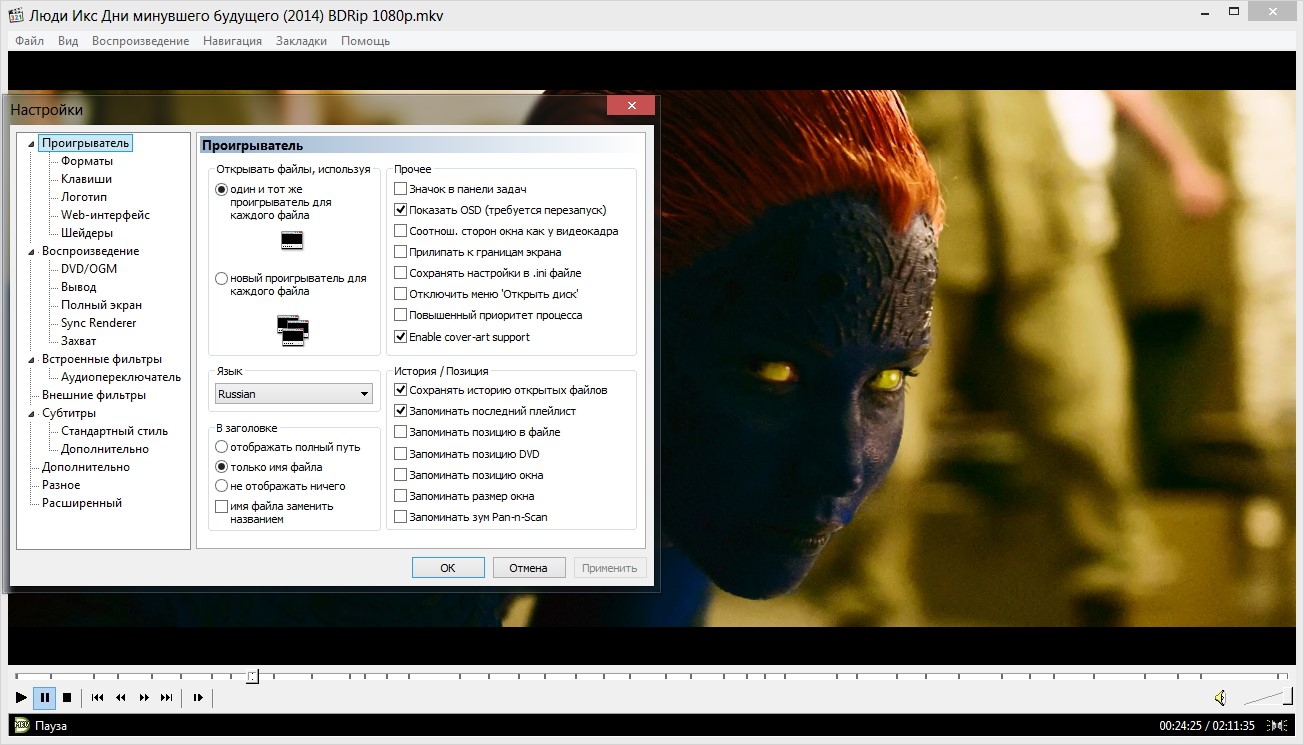The image size is (1304, 745).
Task: Open the Язык language dropdown
Action: point(364,393)
